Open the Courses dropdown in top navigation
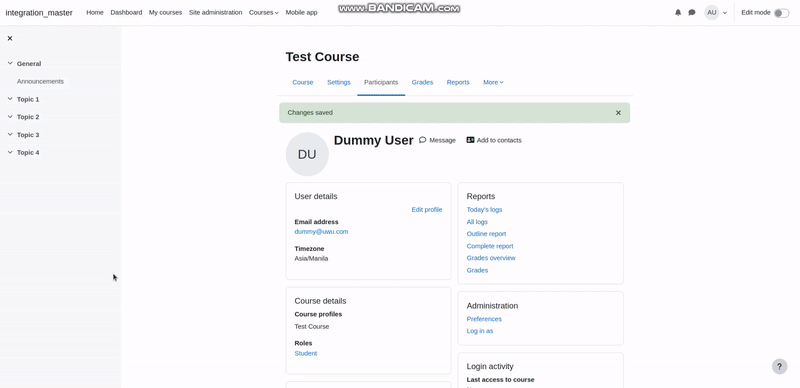Screen dimensions: 800x388 (263, 12)
